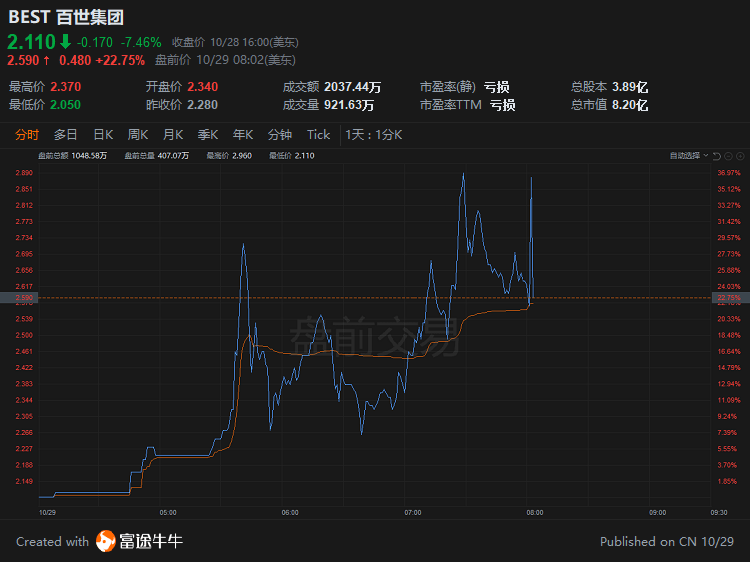Select the 月K chart tab
The width and height of the screenshot is (750, 562).
tap(173, 135)
